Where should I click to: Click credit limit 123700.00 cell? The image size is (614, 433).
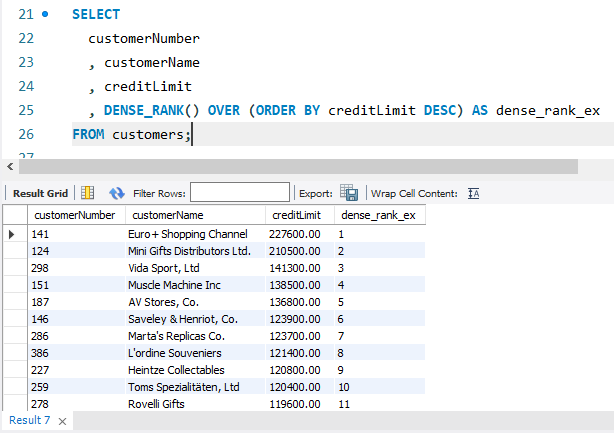(x=300, y=336)
